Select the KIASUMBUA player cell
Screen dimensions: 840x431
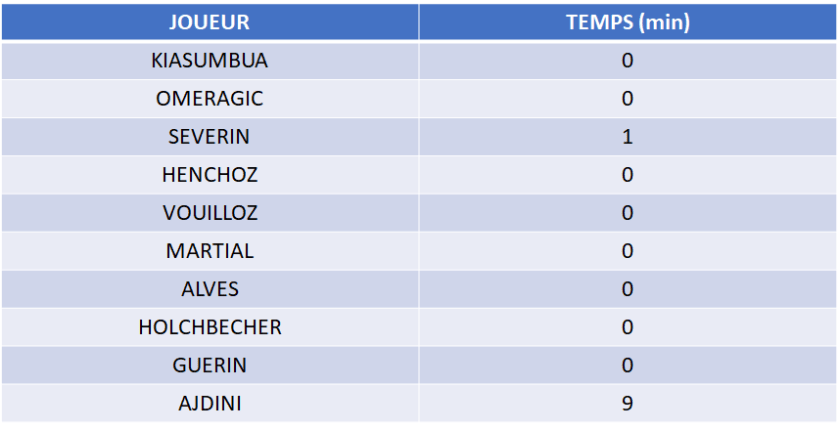click(209, 60)
